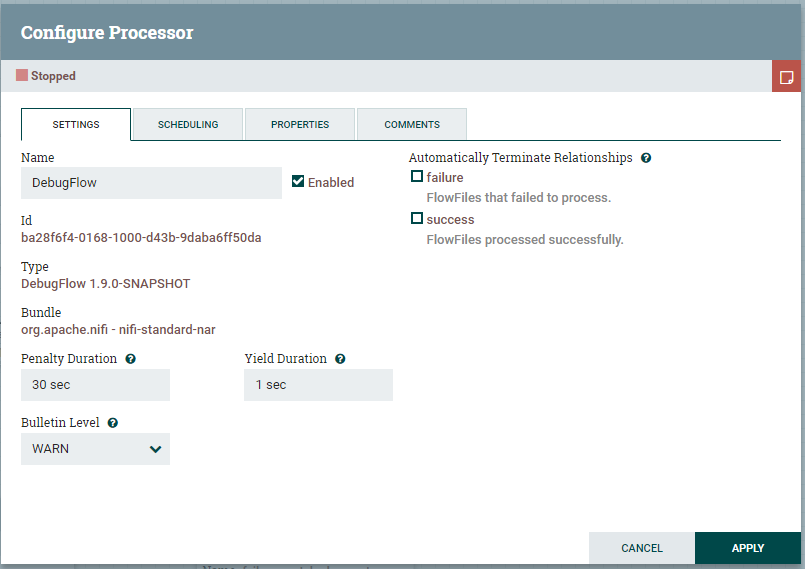The height and width of the screenshot is (569, 805).
Task: Click the text FlowFiles that failed to process
Action: (x=519, y=198)
